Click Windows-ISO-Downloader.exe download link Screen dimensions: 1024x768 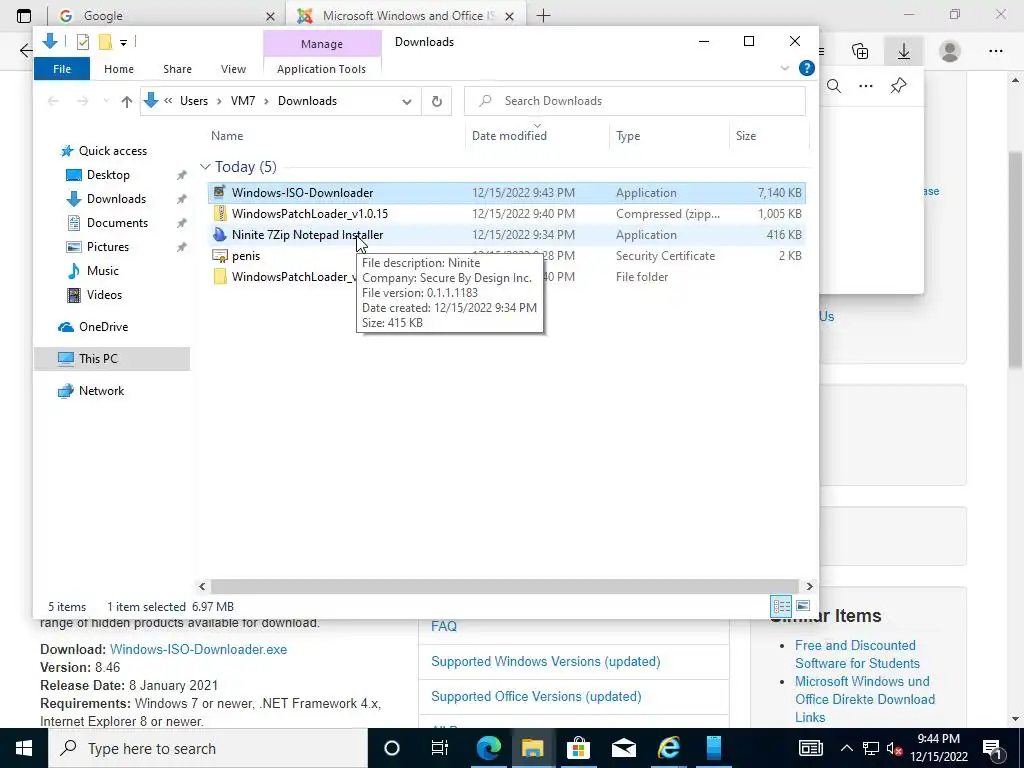click(x=199, y=650)
